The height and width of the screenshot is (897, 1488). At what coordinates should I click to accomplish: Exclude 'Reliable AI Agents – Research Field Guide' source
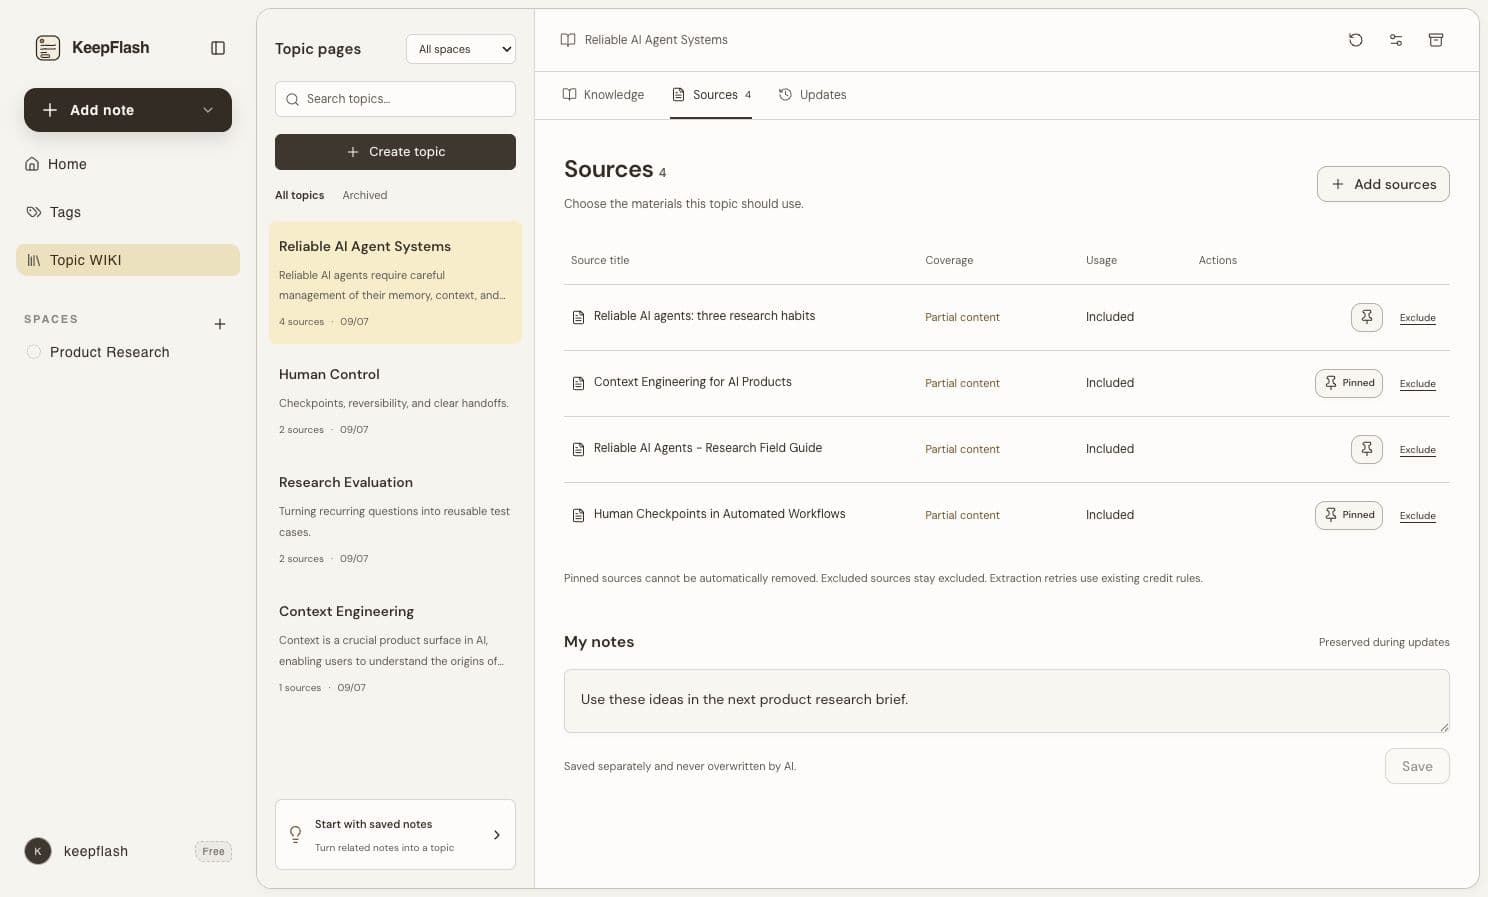pyautogui.click(x=1418, y=450)
